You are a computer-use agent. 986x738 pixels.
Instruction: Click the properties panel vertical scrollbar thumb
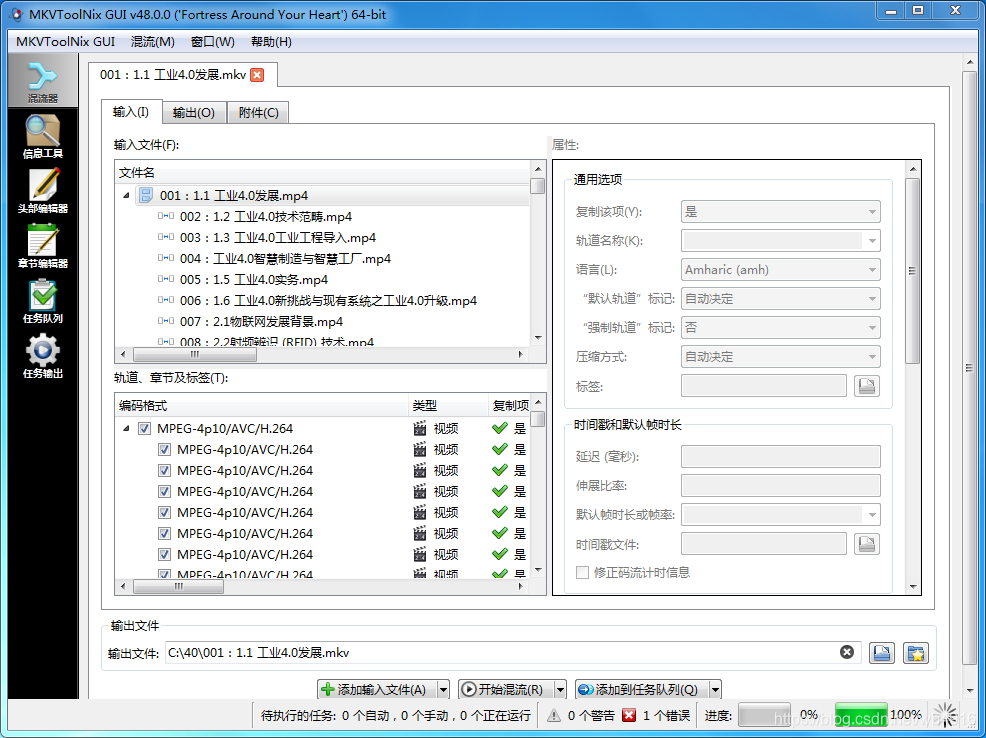coord(912,270)
